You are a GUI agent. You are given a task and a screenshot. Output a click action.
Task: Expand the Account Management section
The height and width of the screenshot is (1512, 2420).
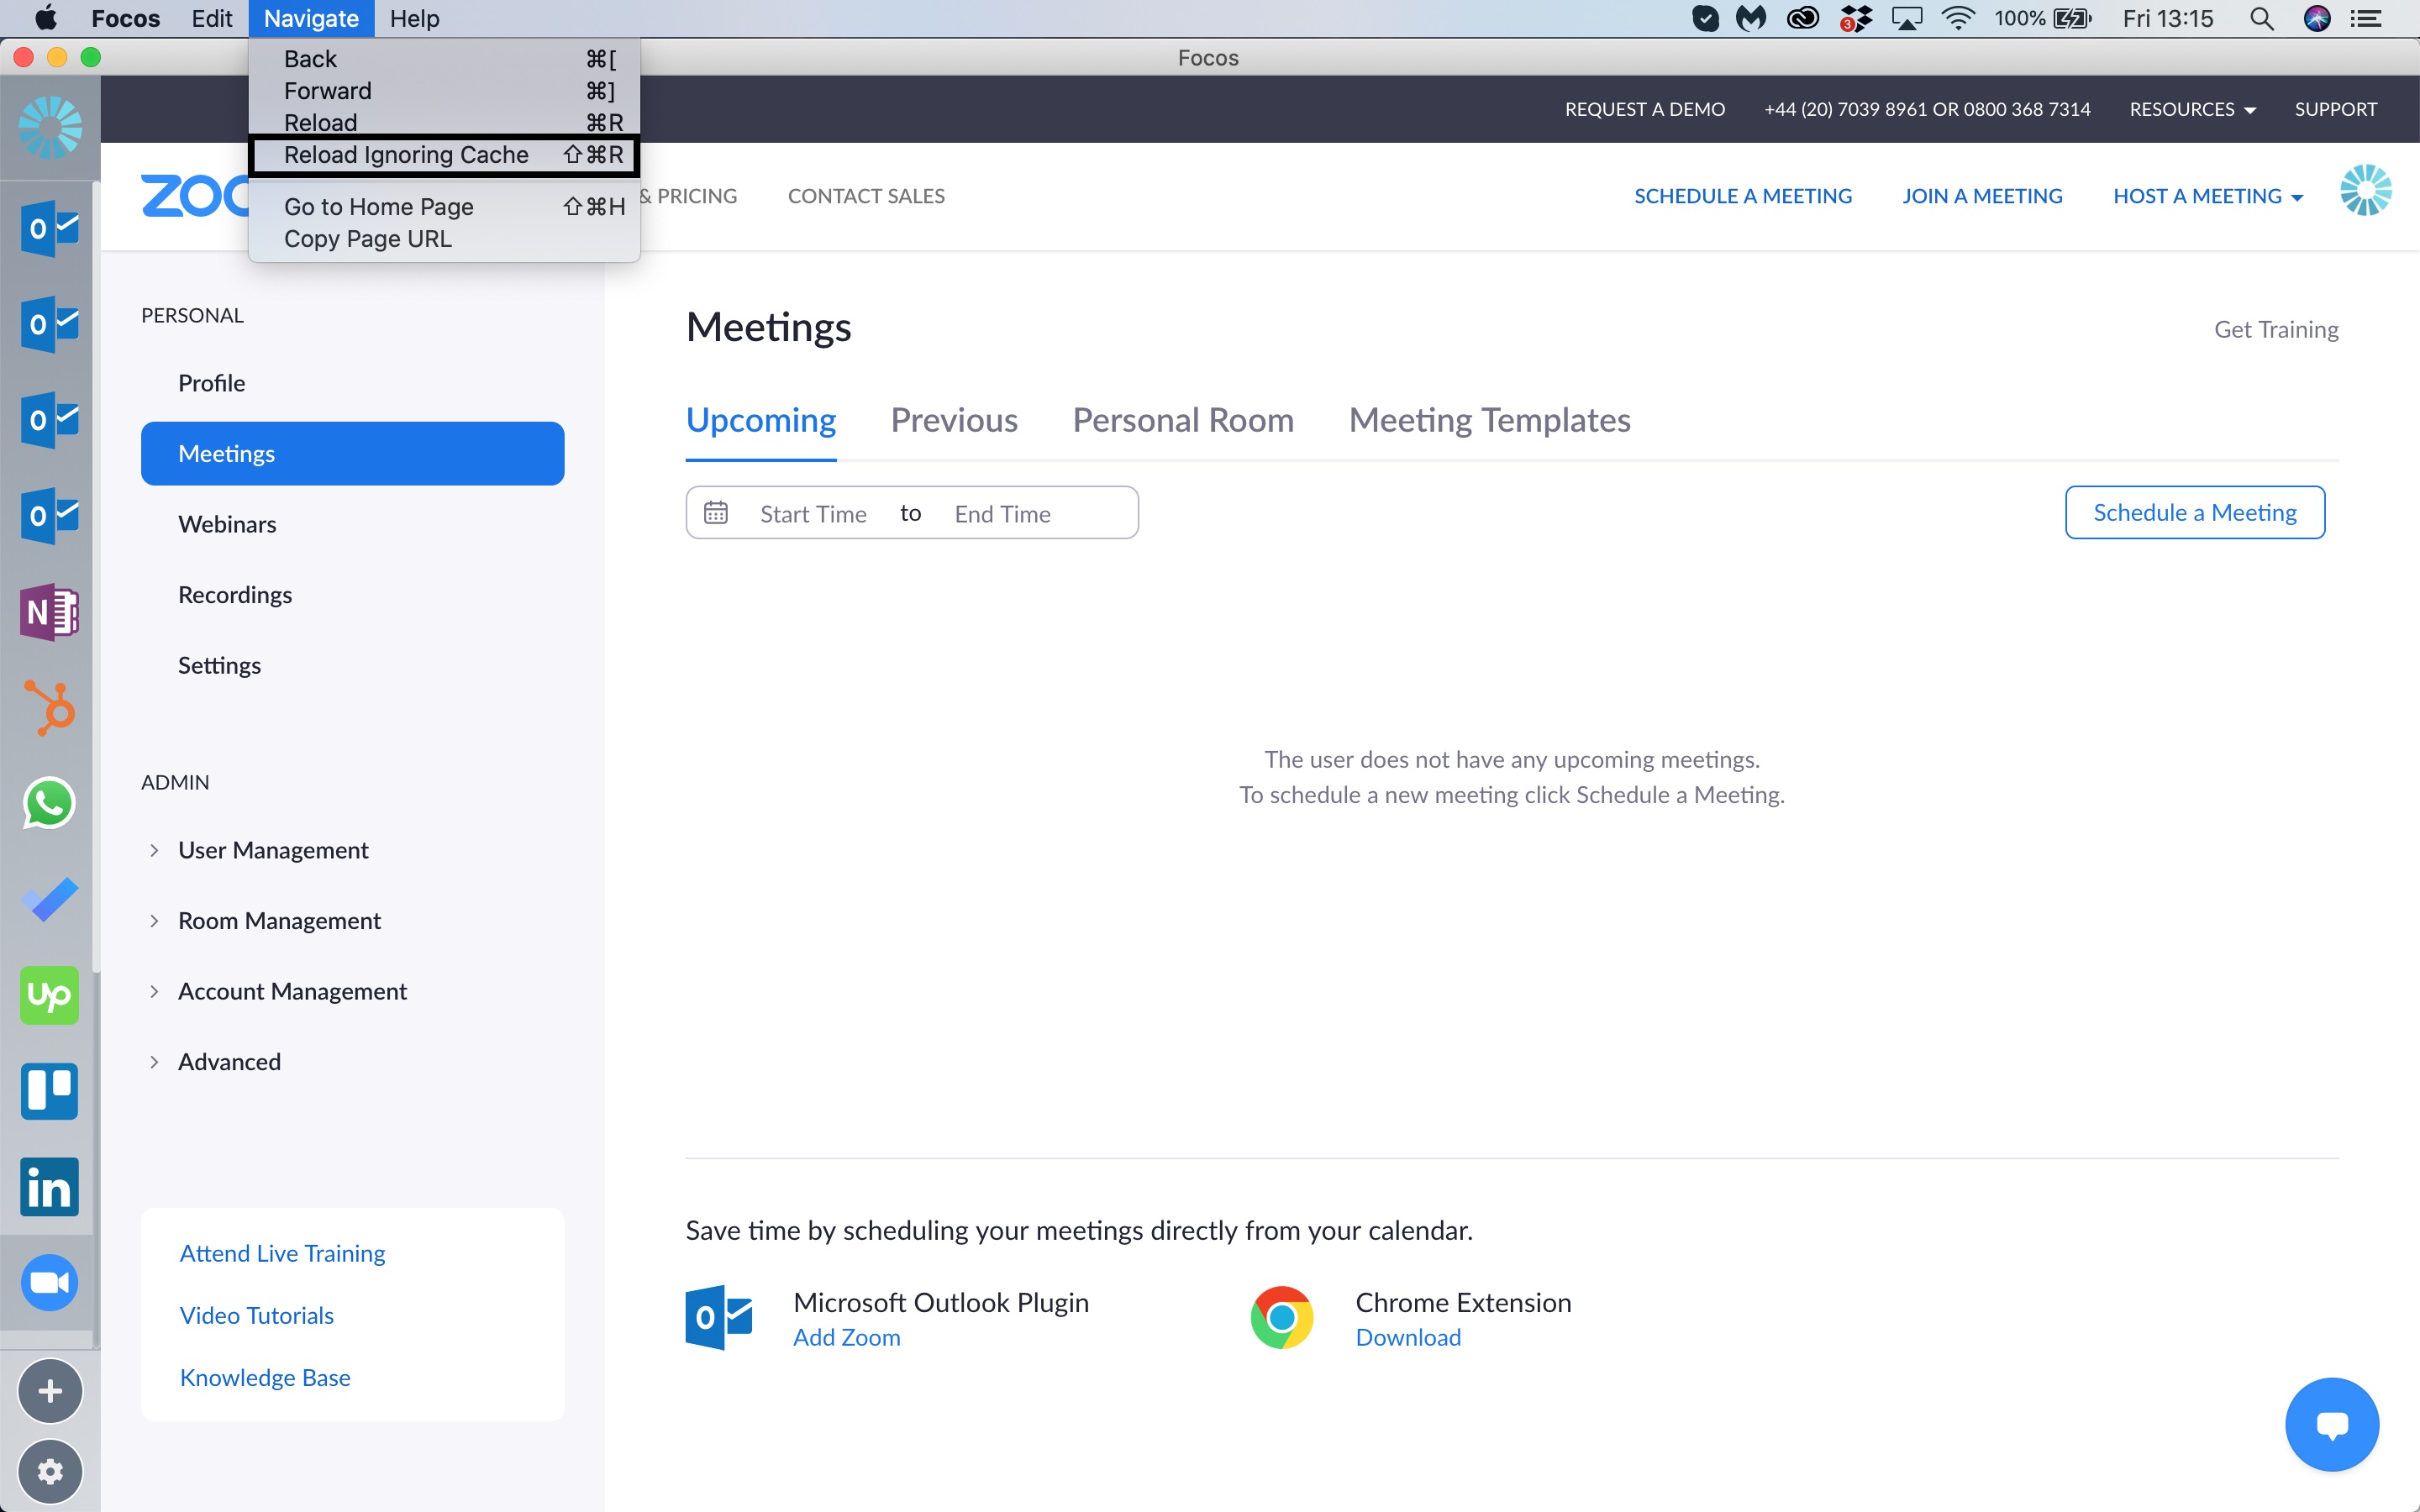tap(291, 991)
